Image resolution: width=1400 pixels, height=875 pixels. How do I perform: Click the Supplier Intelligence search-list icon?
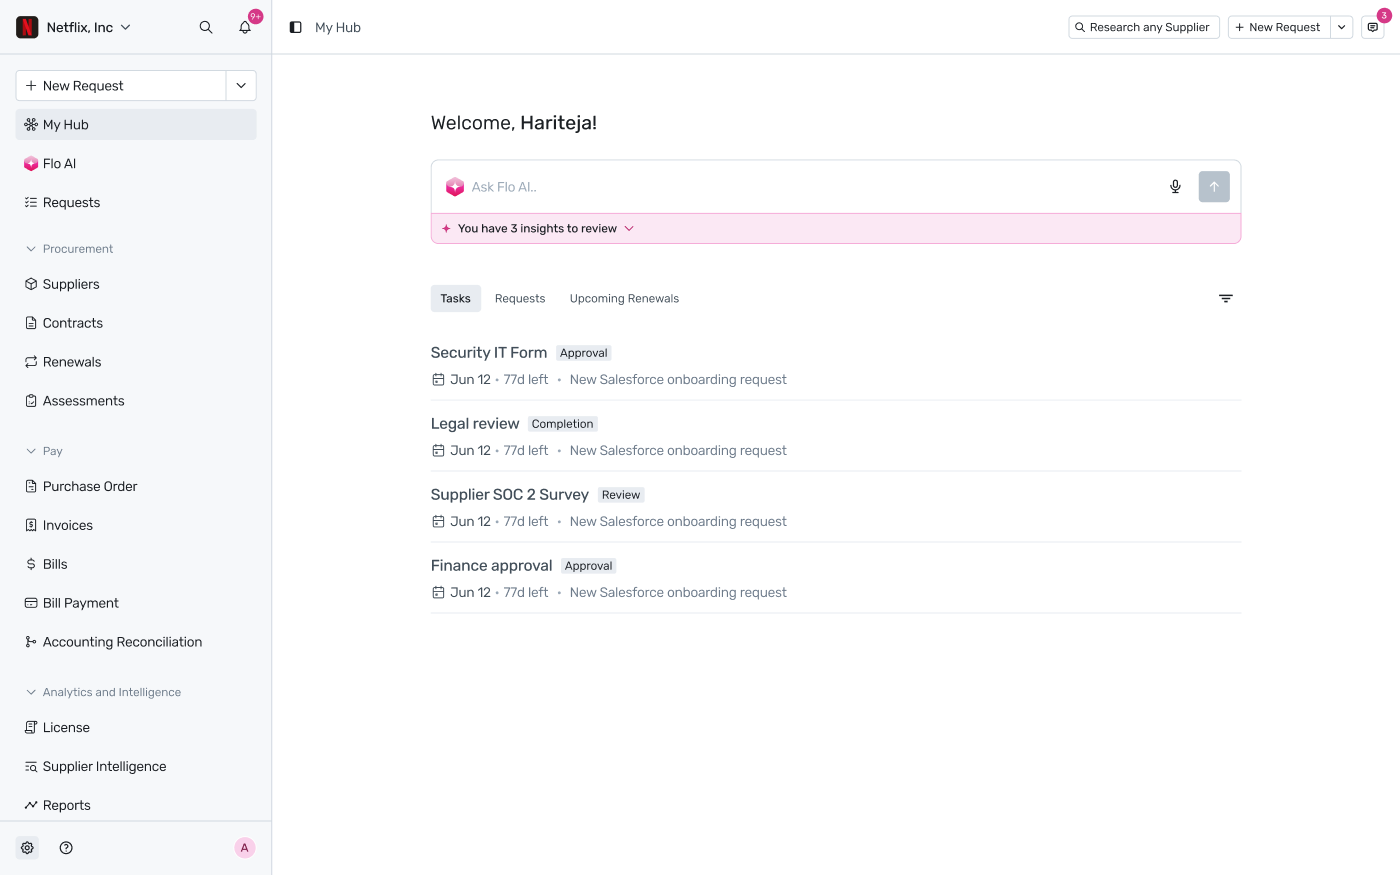tap(31, 767)
